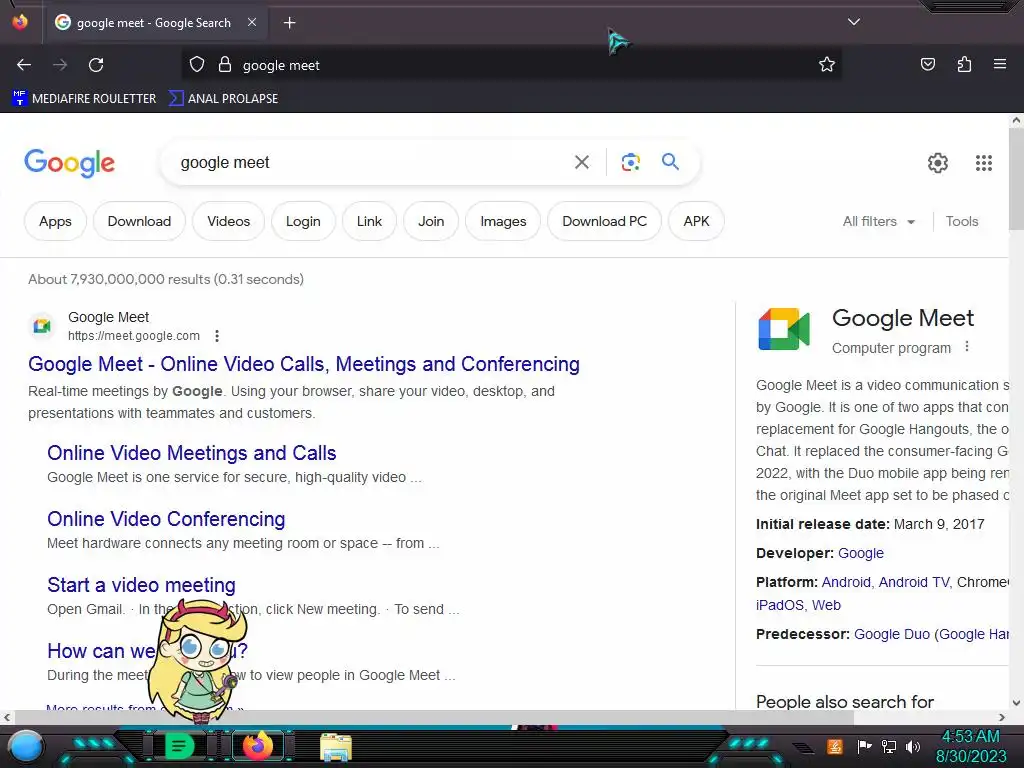The width and height of the screenshot is (1024, 768).
Task: Go back to previous page
Action: (x=24, y=65)
